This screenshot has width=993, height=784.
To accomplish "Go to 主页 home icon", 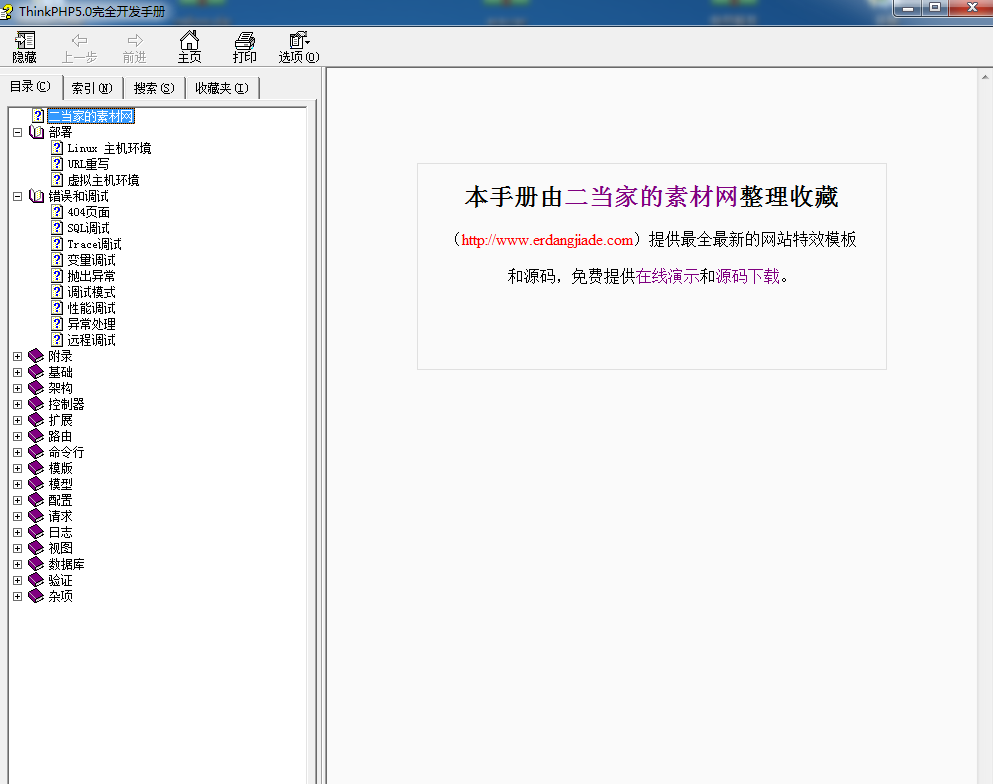I will click(x=189, y=40).
